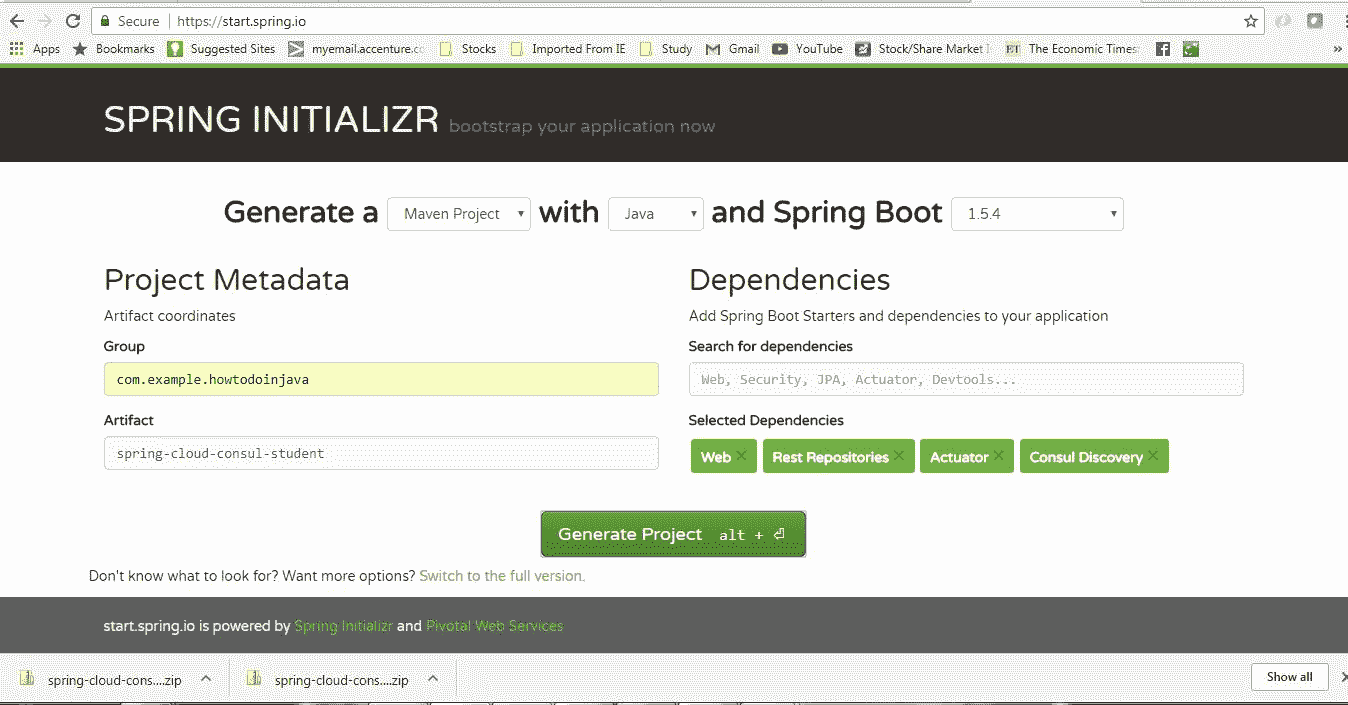This screenshot has width=1348, height=705.
Task: Show hidden bookmarks with the double chevron
Action: (x=1338, y=48)
